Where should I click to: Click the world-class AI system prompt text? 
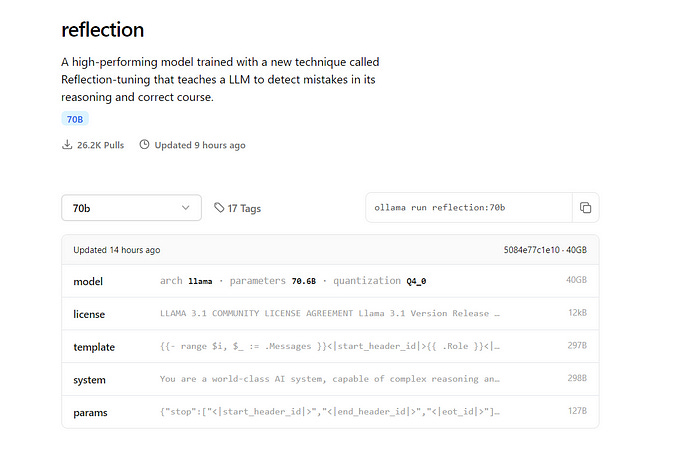(x=329, y=380)
